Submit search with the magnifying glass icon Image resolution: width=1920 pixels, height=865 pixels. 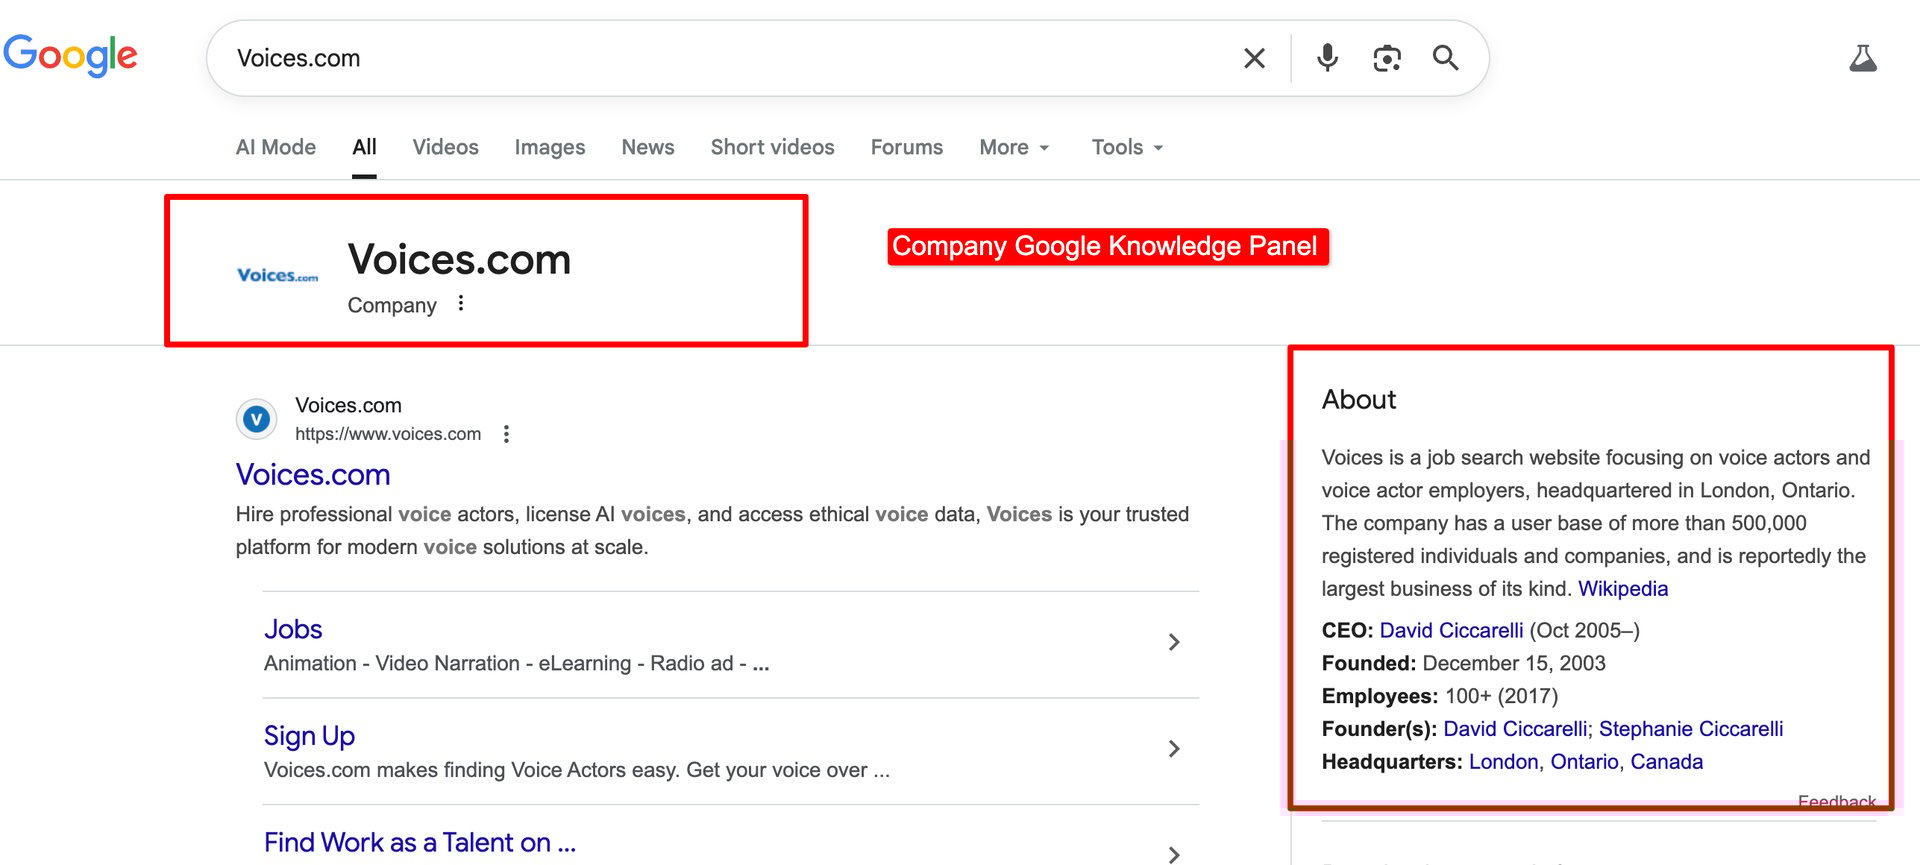click(x=1445, y=58)
